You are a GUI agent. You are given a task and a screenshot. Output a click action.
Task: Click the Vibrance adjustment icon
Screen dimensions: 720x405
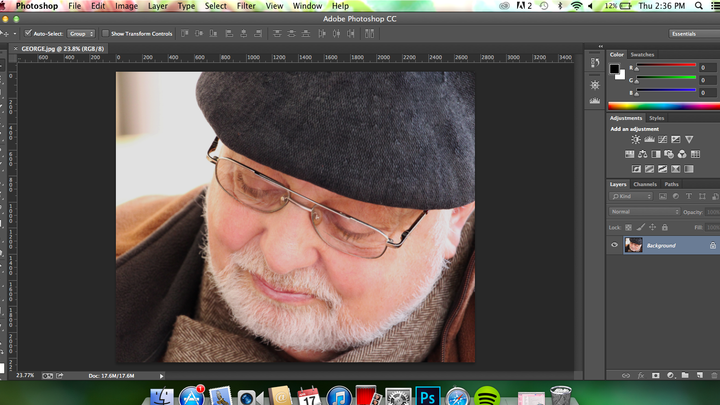pyautogui.click(x=689, y=139)
